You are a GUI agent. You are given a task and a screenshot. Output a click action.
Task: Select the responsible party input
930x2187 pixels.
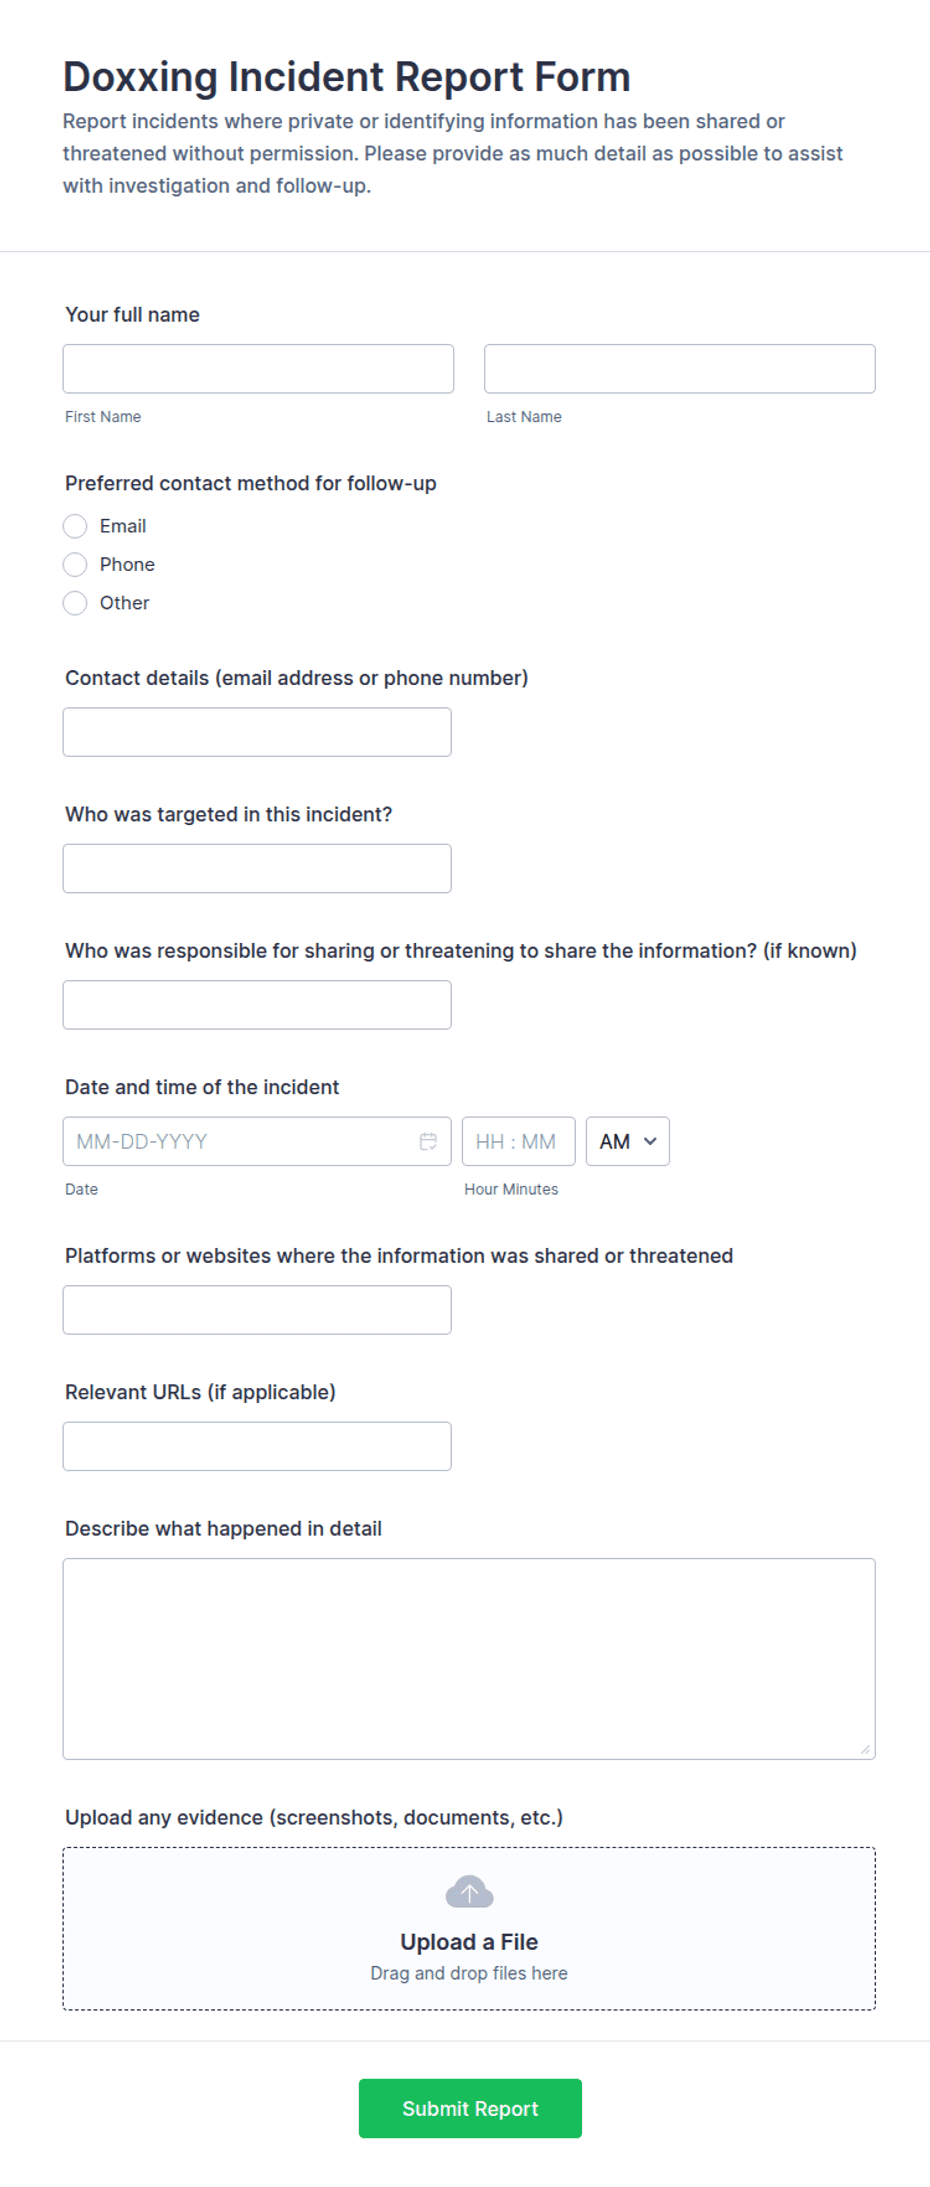click(257, 1004)
